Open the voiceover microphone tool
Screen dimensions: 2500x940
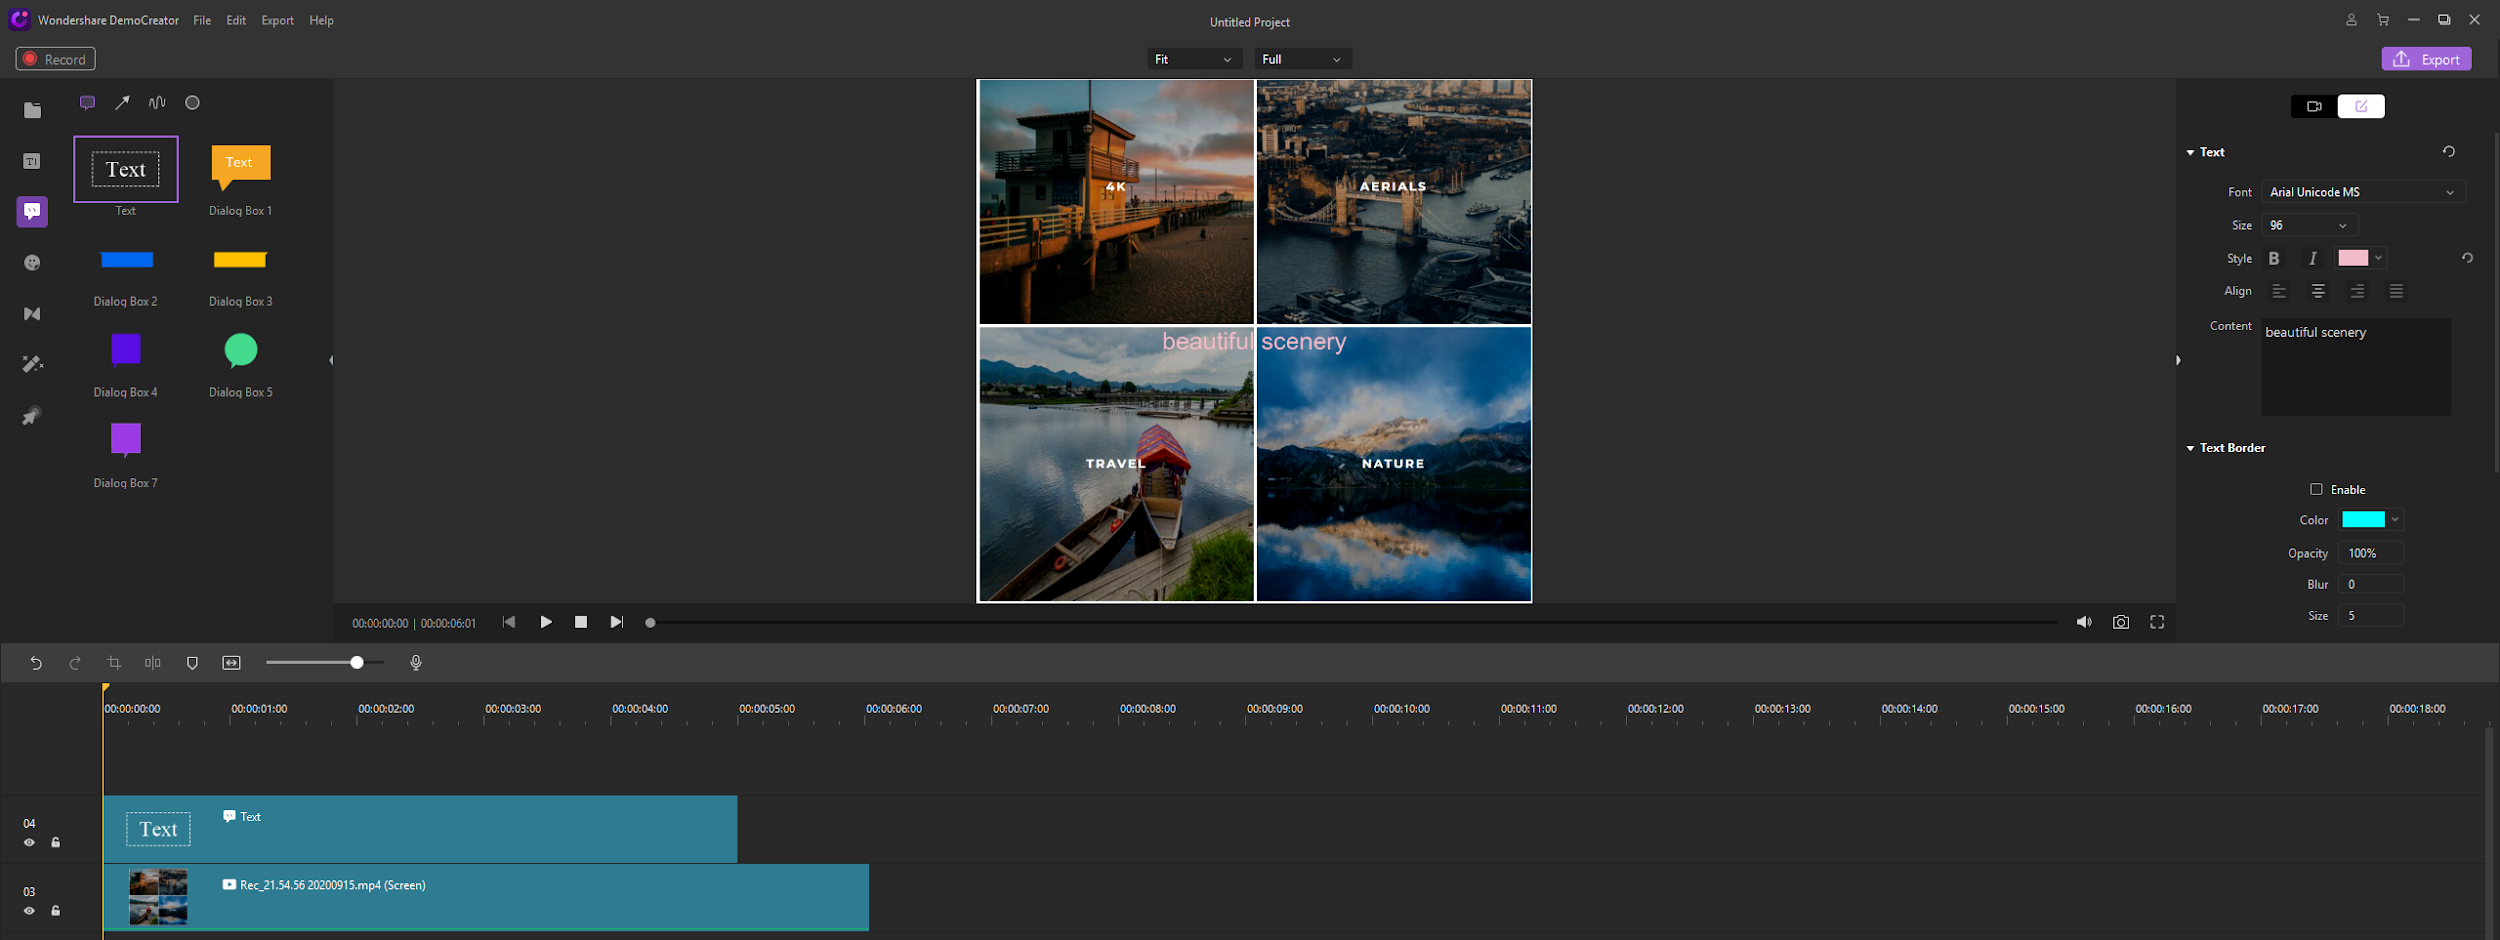[x=416, y=663]
